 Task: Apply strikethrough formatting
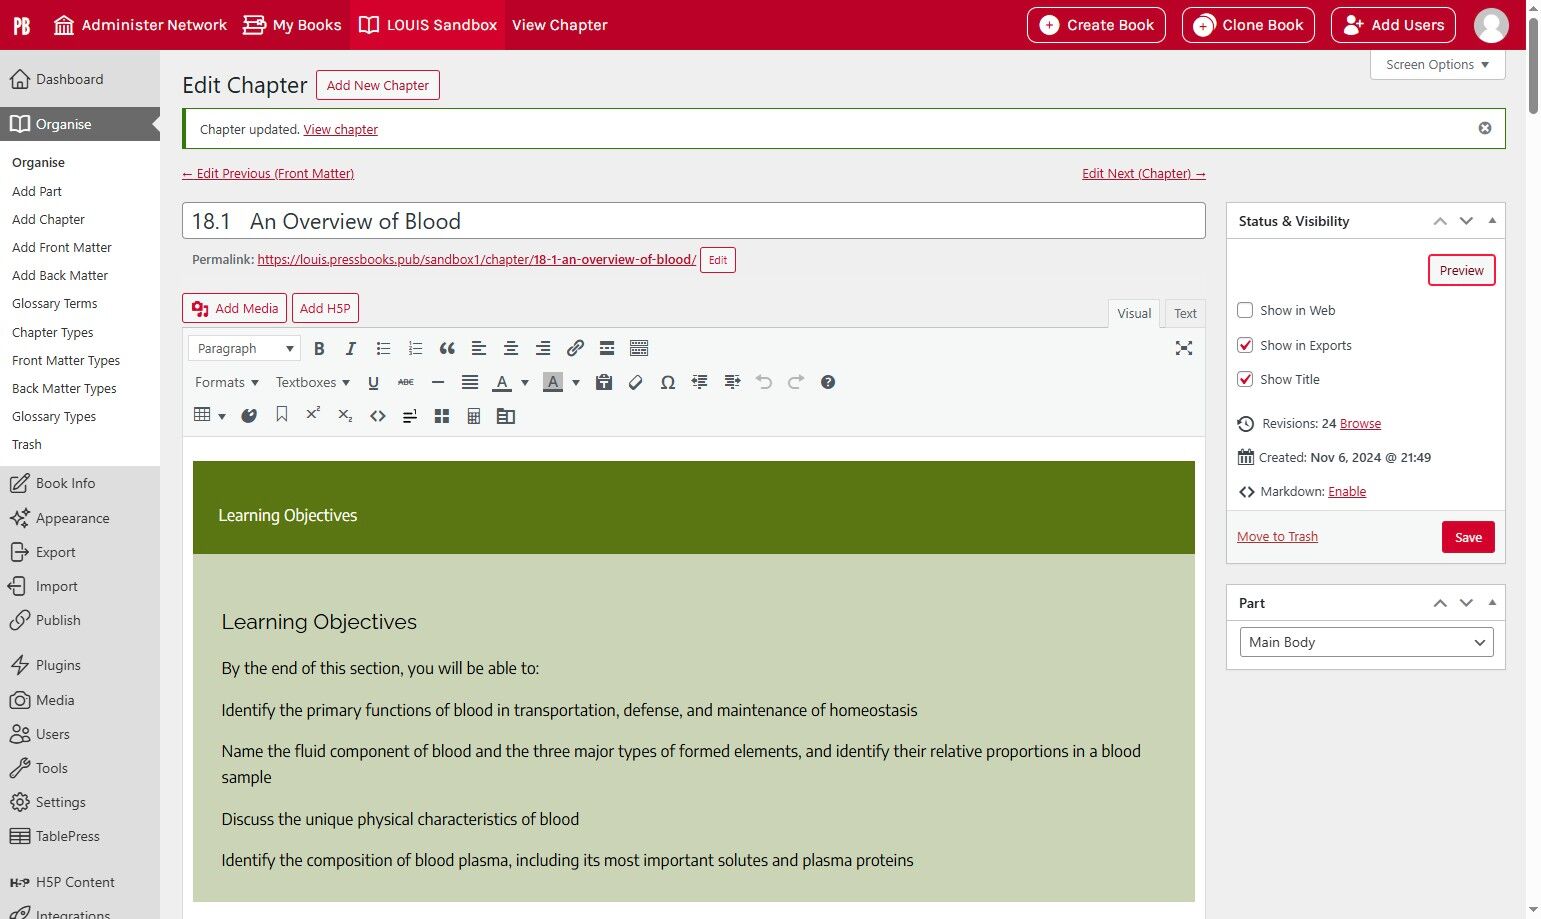(x=405, y=382)
